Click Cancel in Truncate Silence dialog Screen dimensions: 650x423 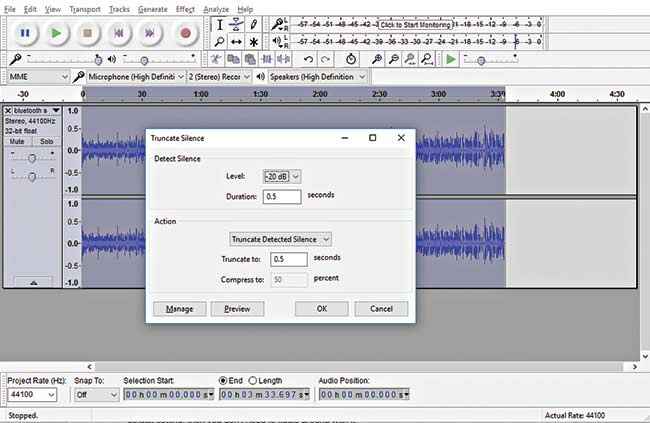[381, 309]
